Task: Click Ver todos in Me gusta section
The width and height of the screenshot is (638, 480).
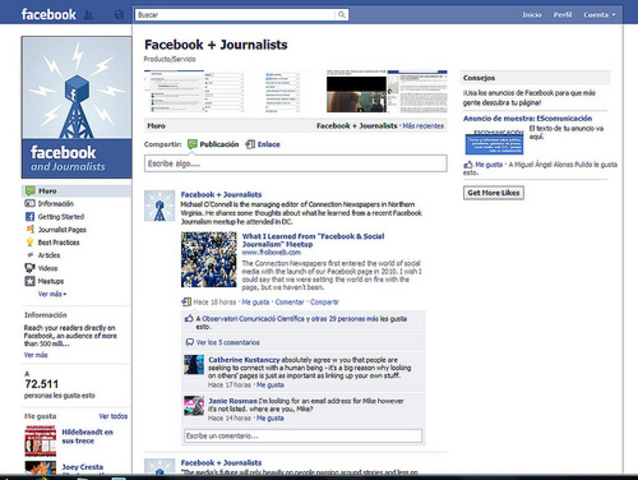Action: click(x=113, y=416)
